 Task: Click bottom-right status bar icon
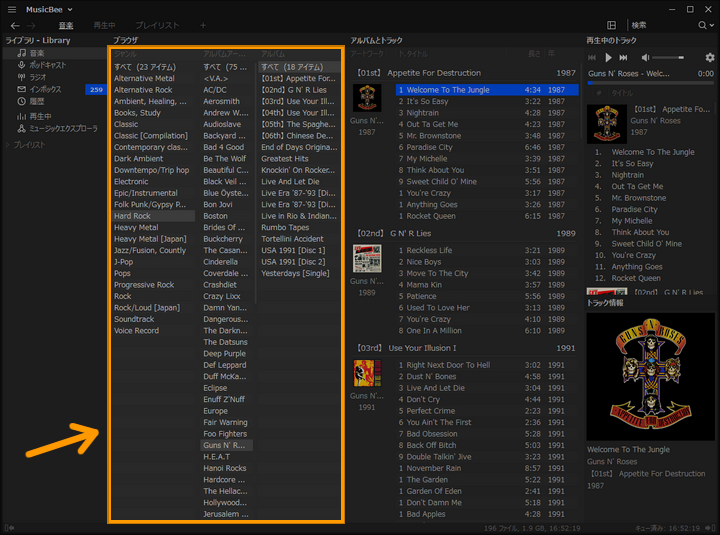point(709,528)
